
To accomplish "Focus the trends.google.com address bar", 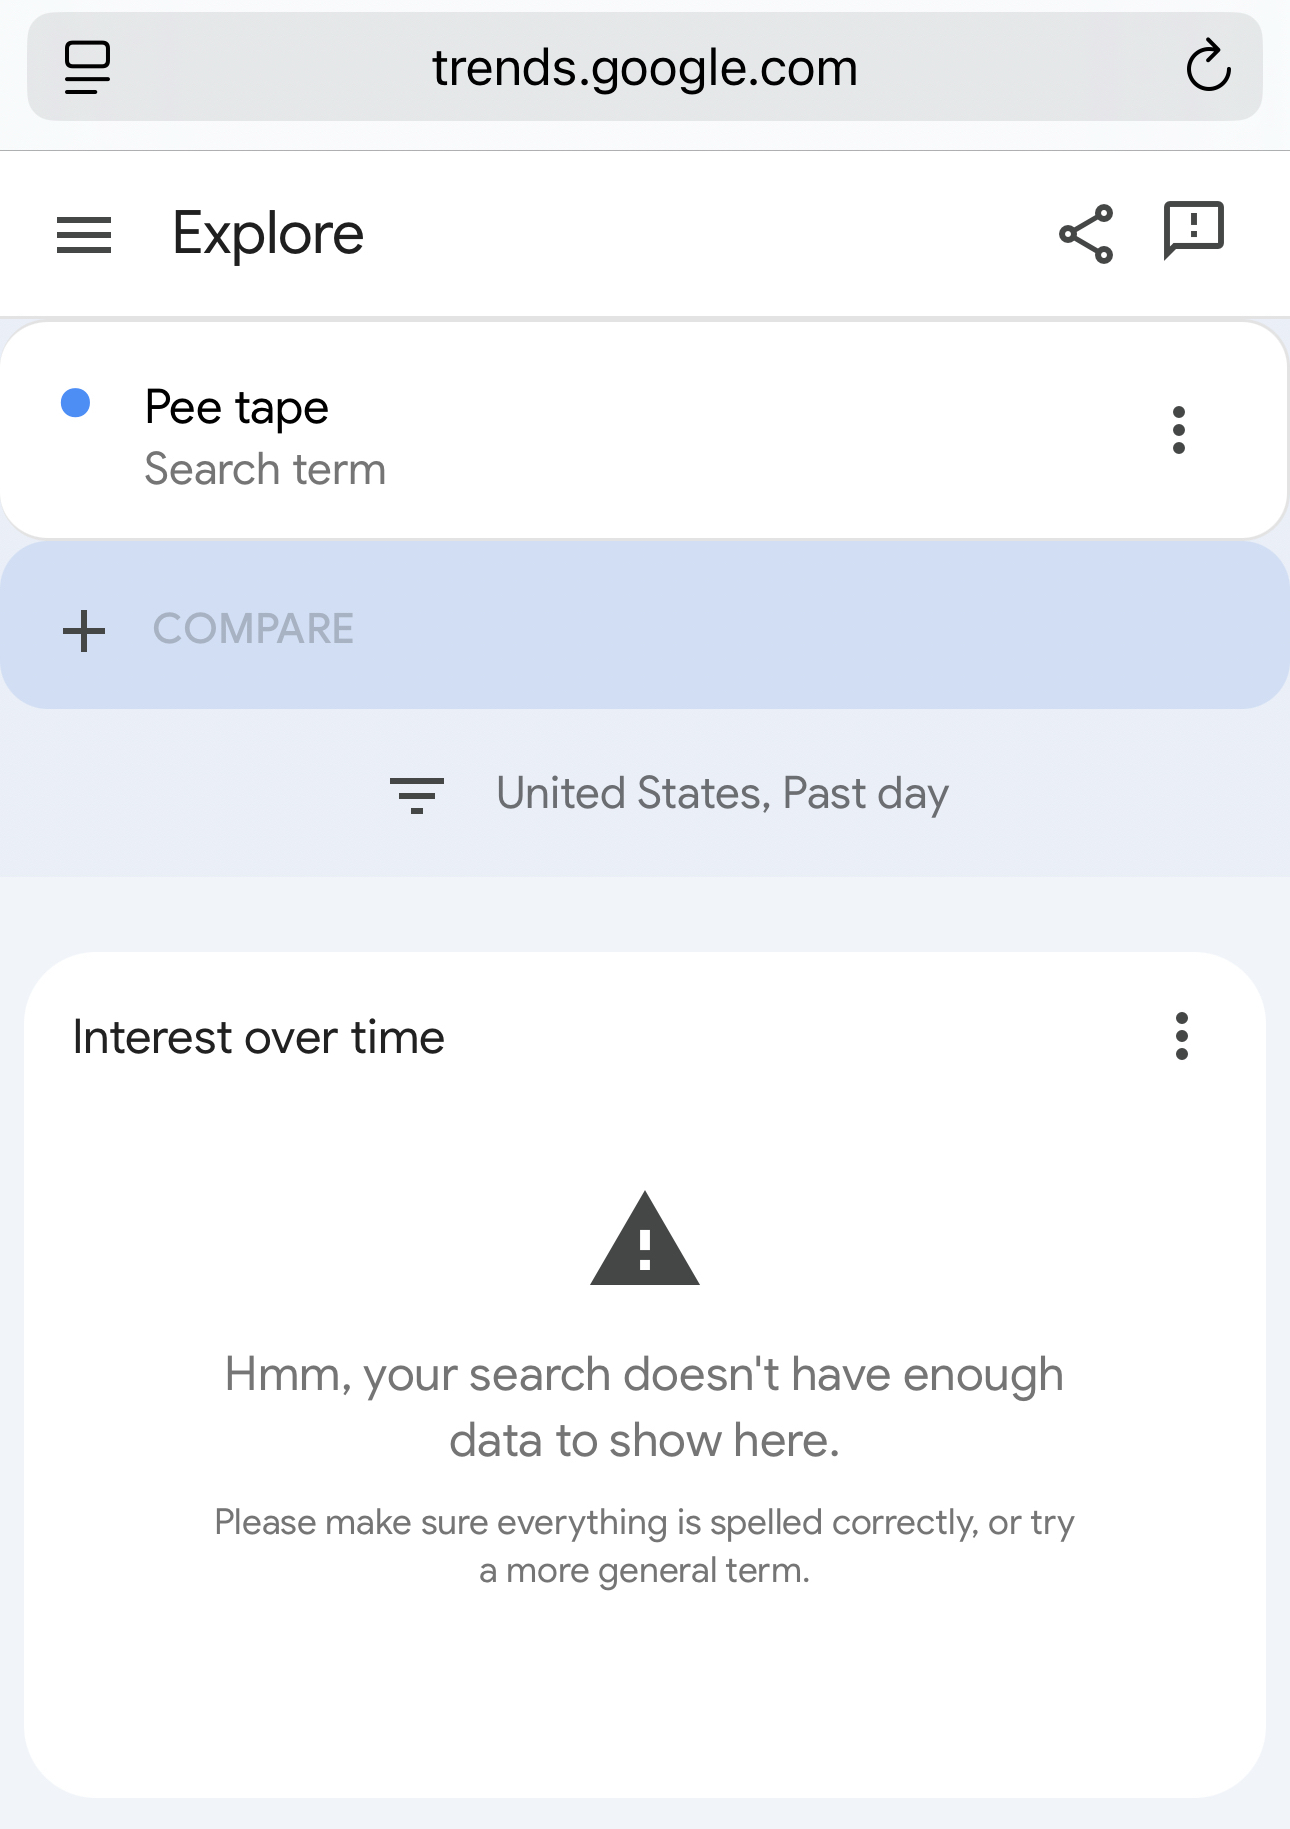I will click(x=644, y=68).
